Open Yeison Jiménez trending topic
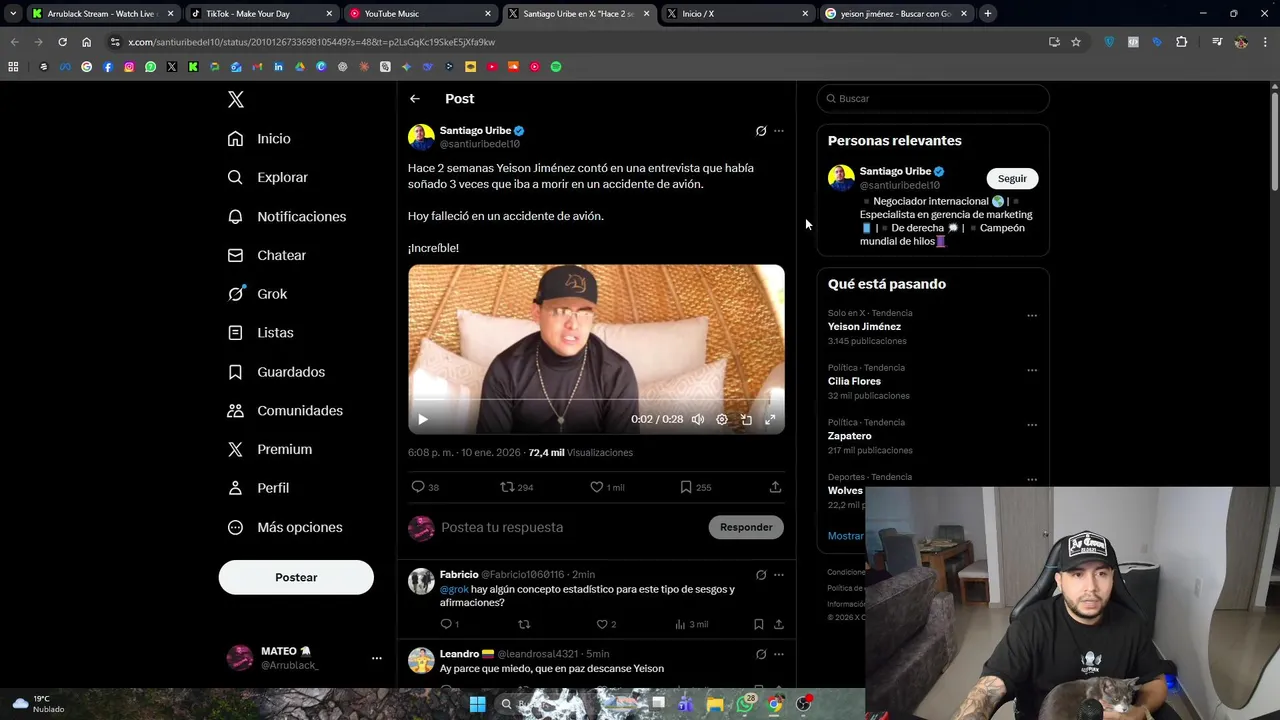 (x=864, y=327)
